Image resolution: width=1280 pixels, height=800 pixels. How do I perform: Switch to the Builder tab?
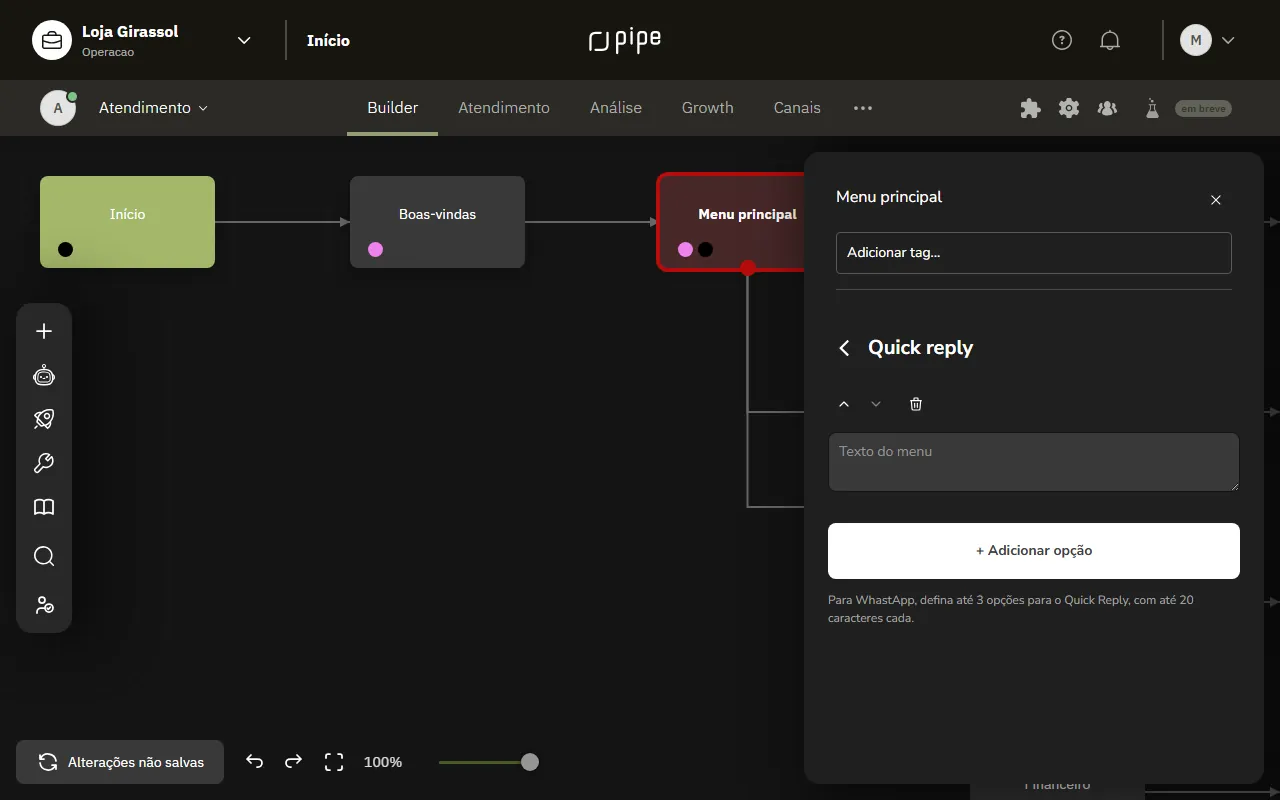[x=392, y=108]
